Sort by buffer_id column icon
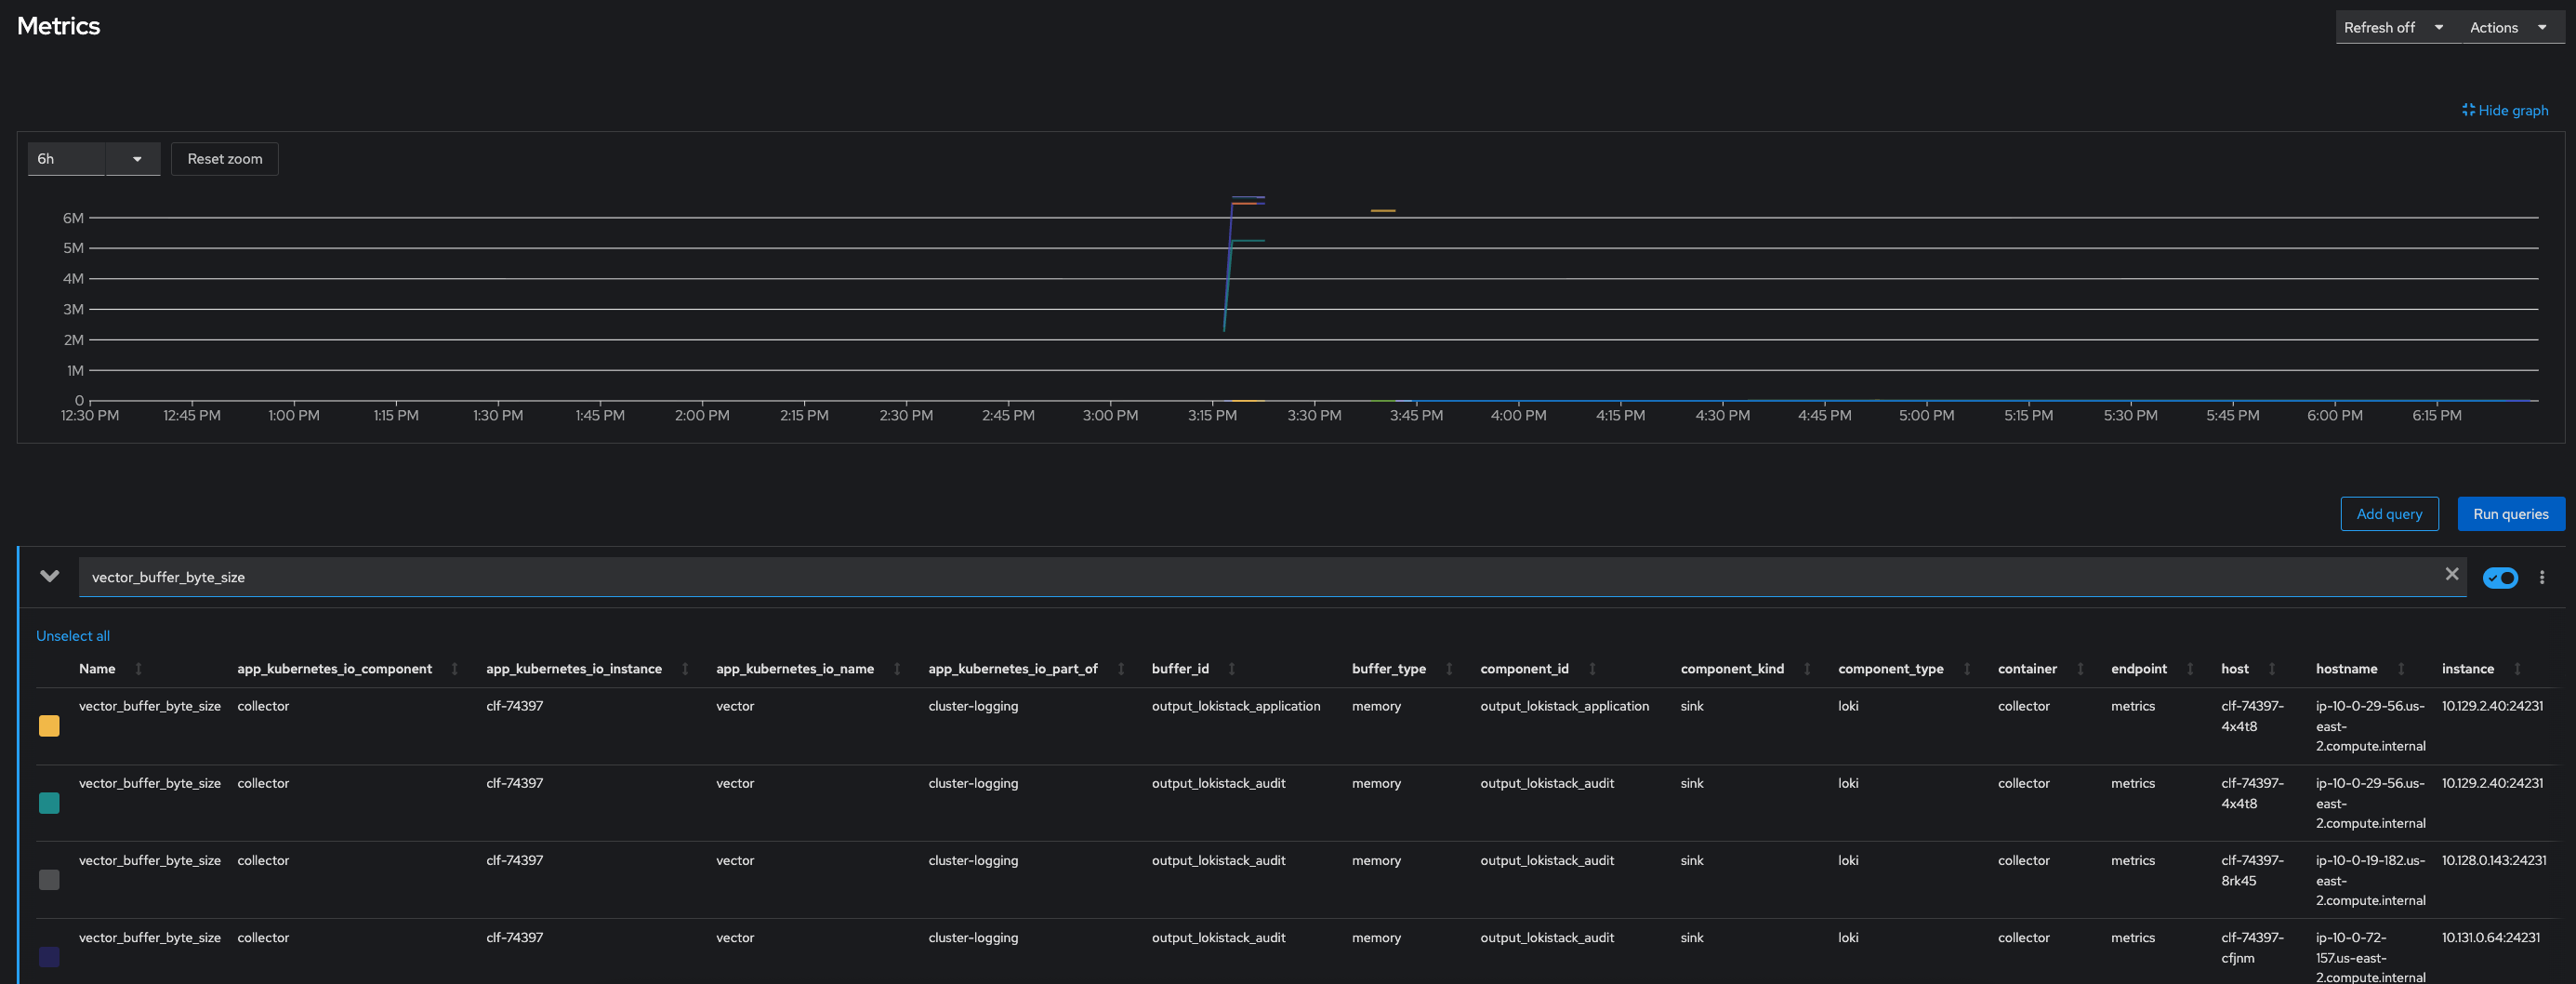Viewport: 2576px width, 984px height. click(1231, 669)
